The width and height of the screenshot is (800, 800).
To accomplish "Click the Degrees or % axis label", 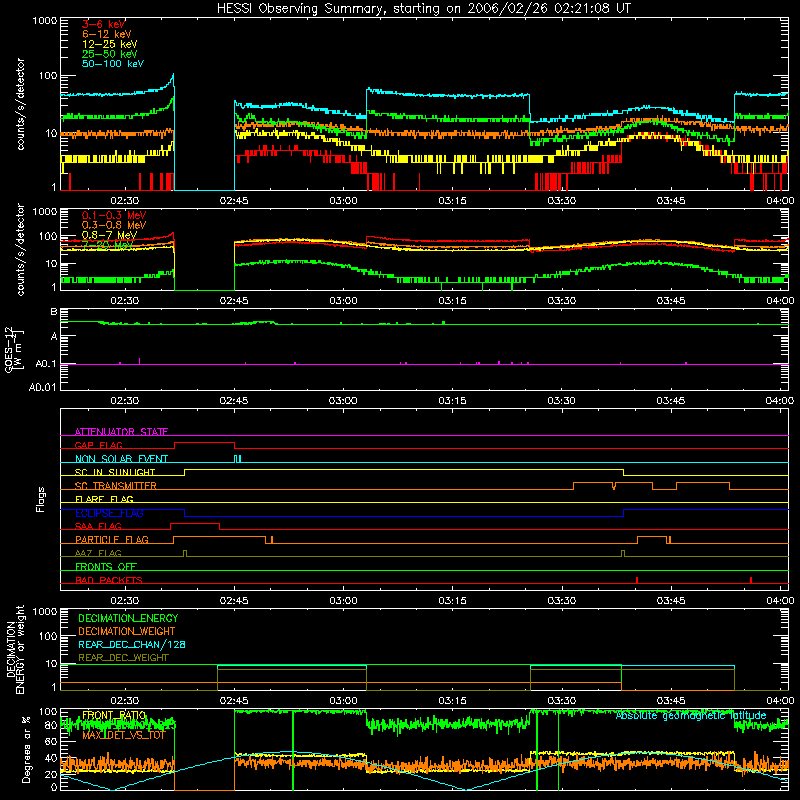I will tap(26, 749).
